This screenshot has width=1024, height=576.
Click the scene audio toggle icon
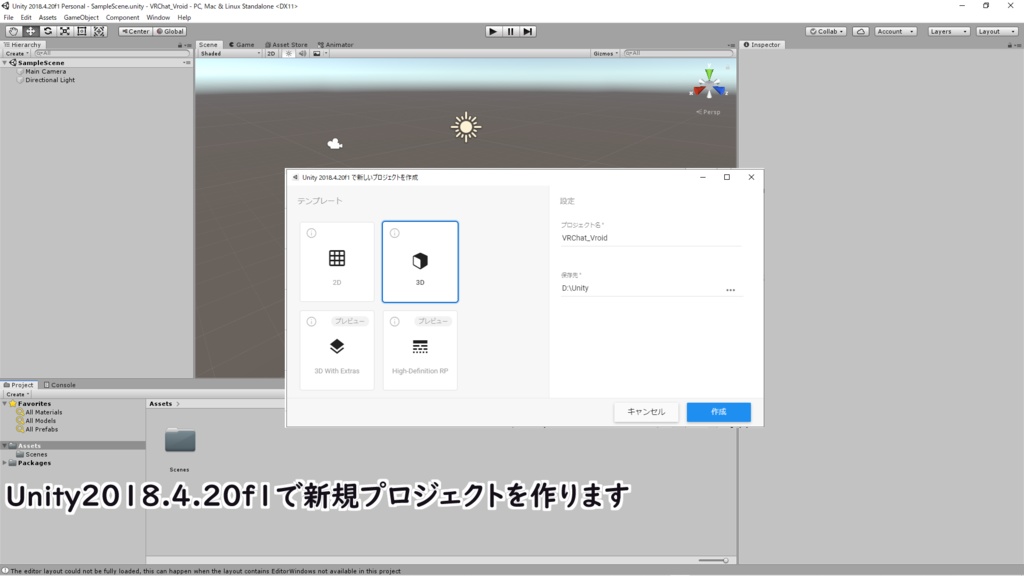[x=304, y=53]
